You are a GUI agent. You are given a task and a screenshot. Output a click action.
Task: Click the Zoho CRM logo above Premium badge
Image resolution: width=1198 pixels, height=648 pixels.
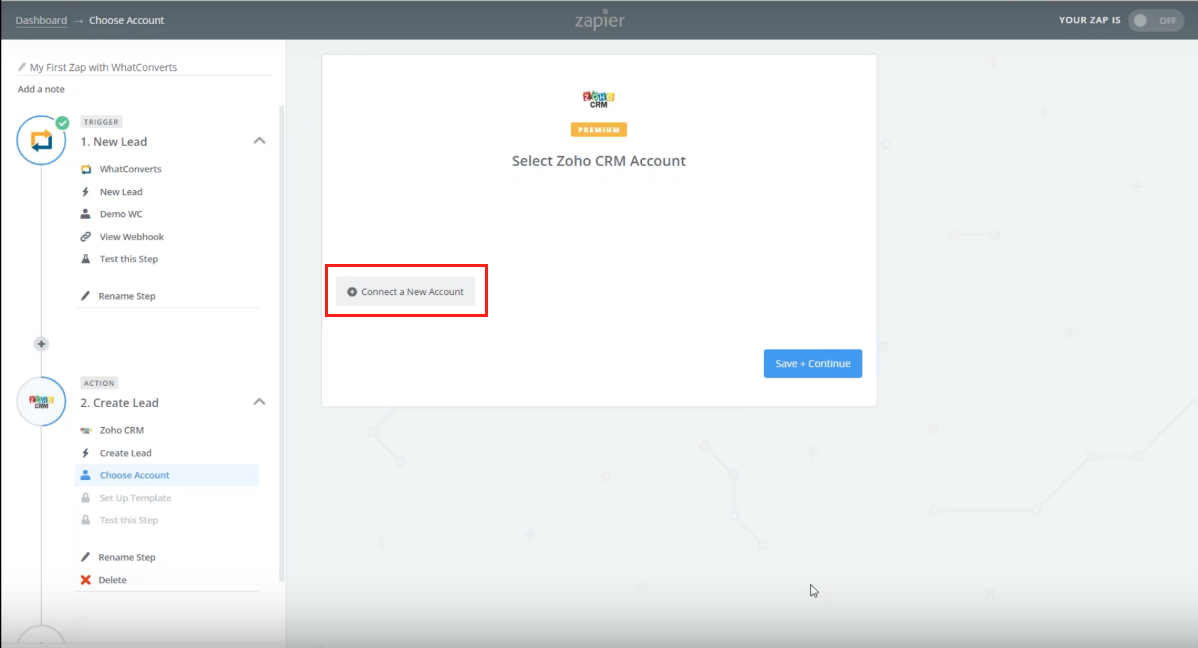(x=599, y=99)
